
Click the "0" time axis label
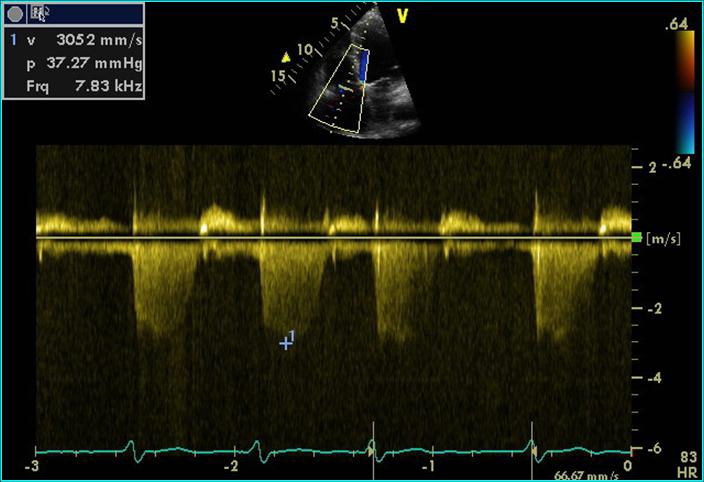coord(628,466)
